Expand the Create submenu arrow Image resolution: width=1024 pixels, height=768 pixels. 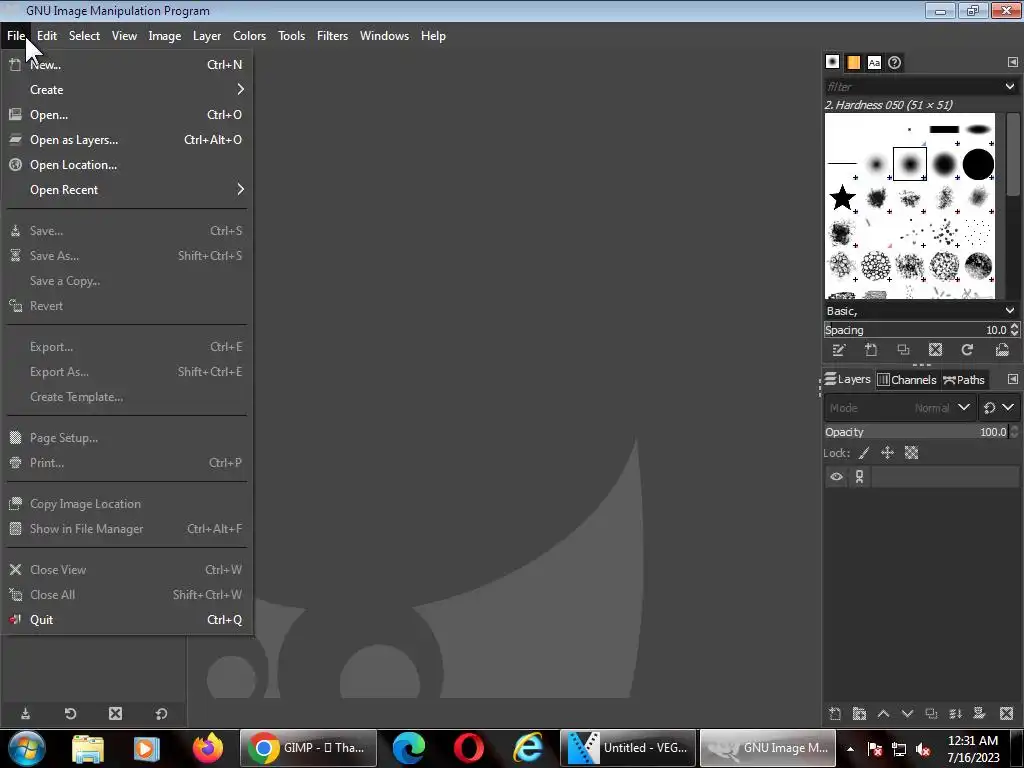coord(240,89)
